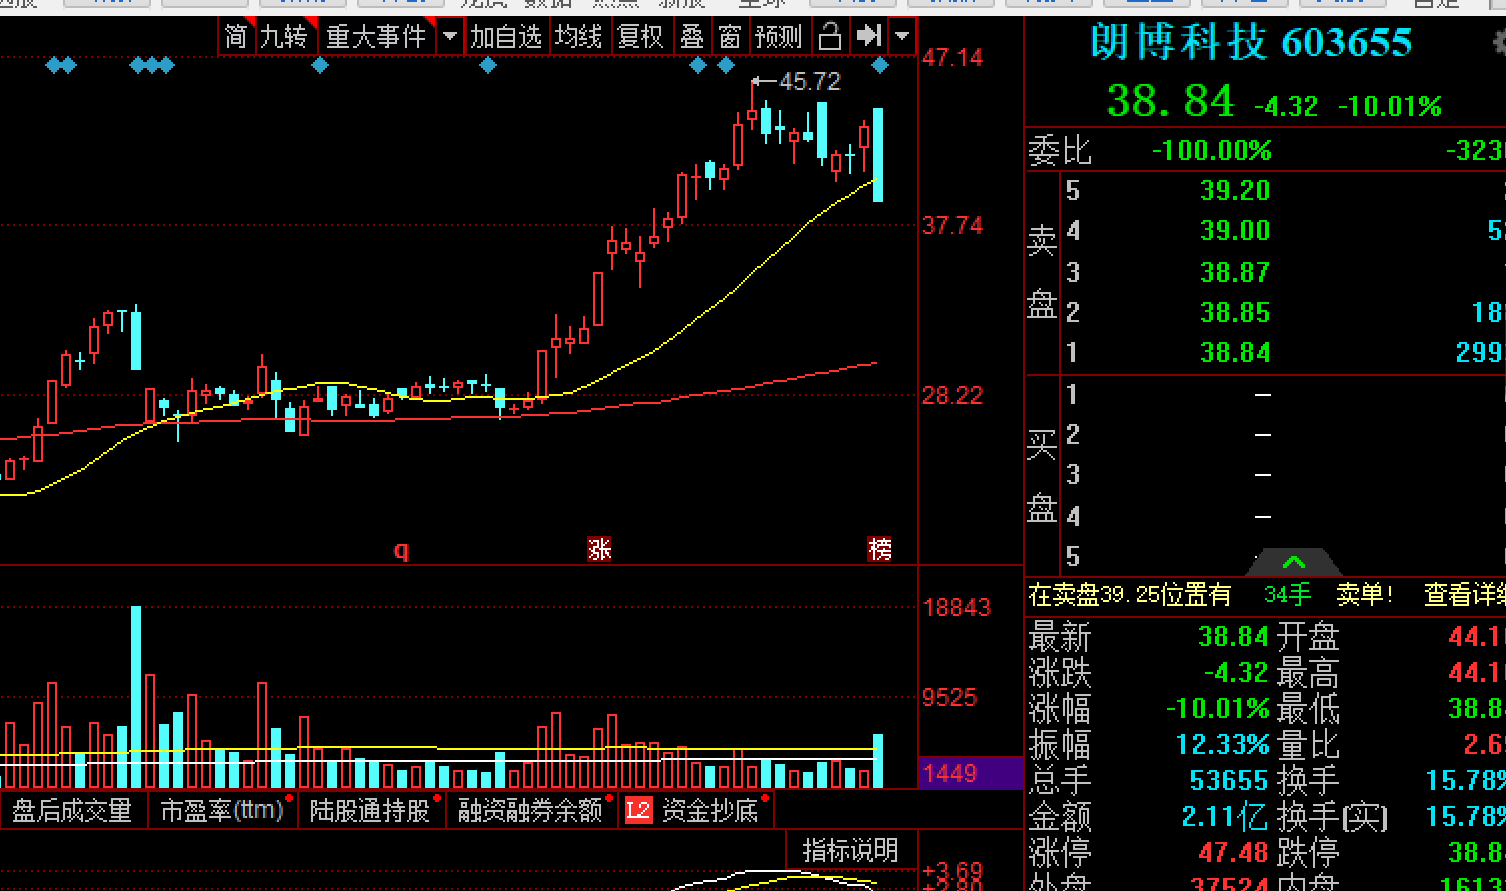The image size is (1506, 891).
Task: Click the 叠 overlay button
Action: [692, 37]
